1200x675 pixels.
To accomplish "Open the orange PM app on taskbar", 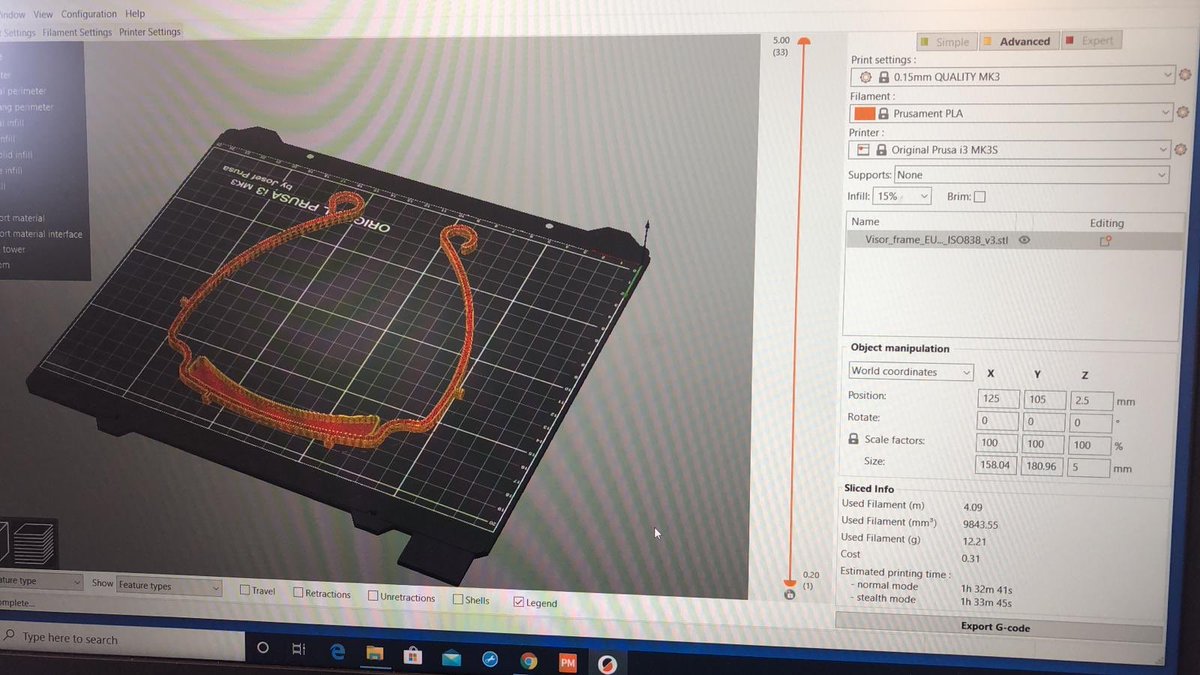I will pos(568,662).
